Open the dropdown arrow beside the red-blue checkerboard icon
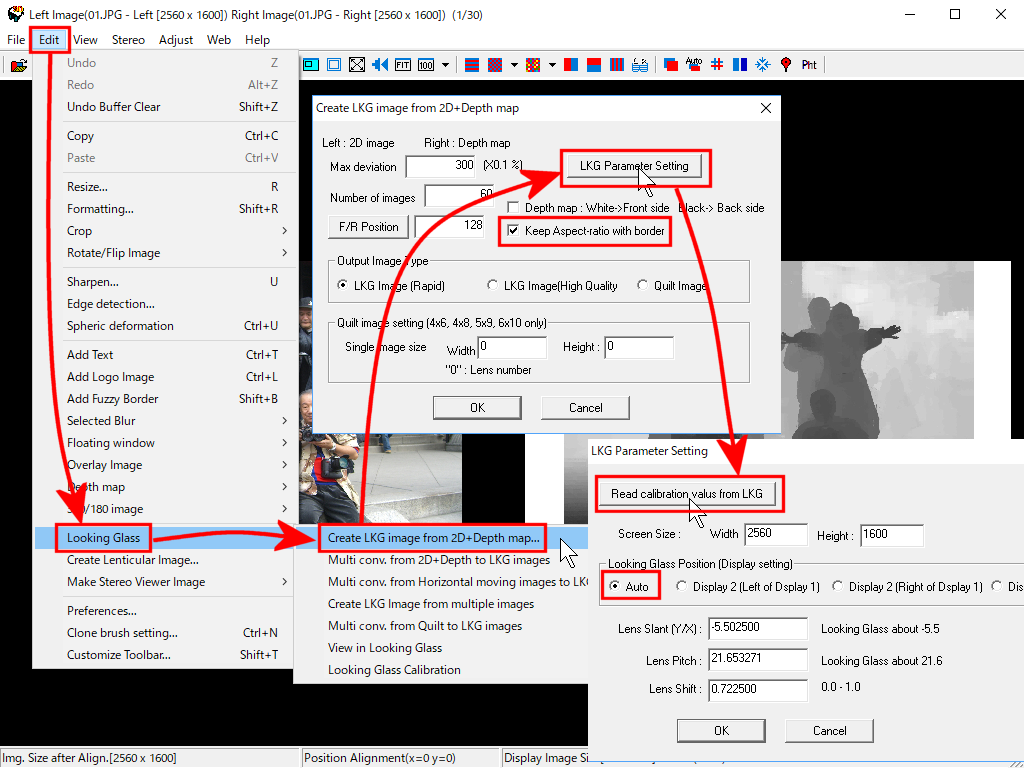The image size is (1024, 768). click(514, 65)
